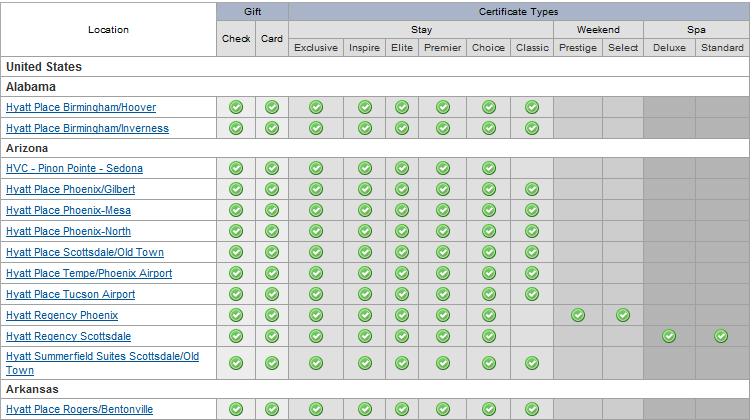Click Exclusive checkmark for Tucson Airport
The image size is (753, 420).
(x=316, y=294)
